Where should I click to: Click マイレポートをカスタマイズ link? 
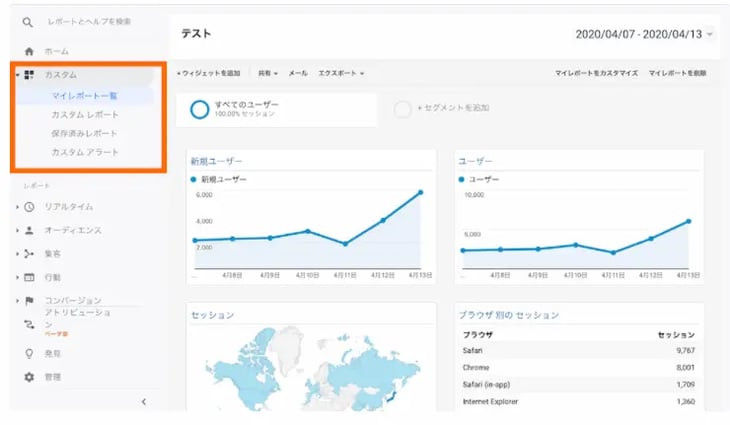pos(596,73)
